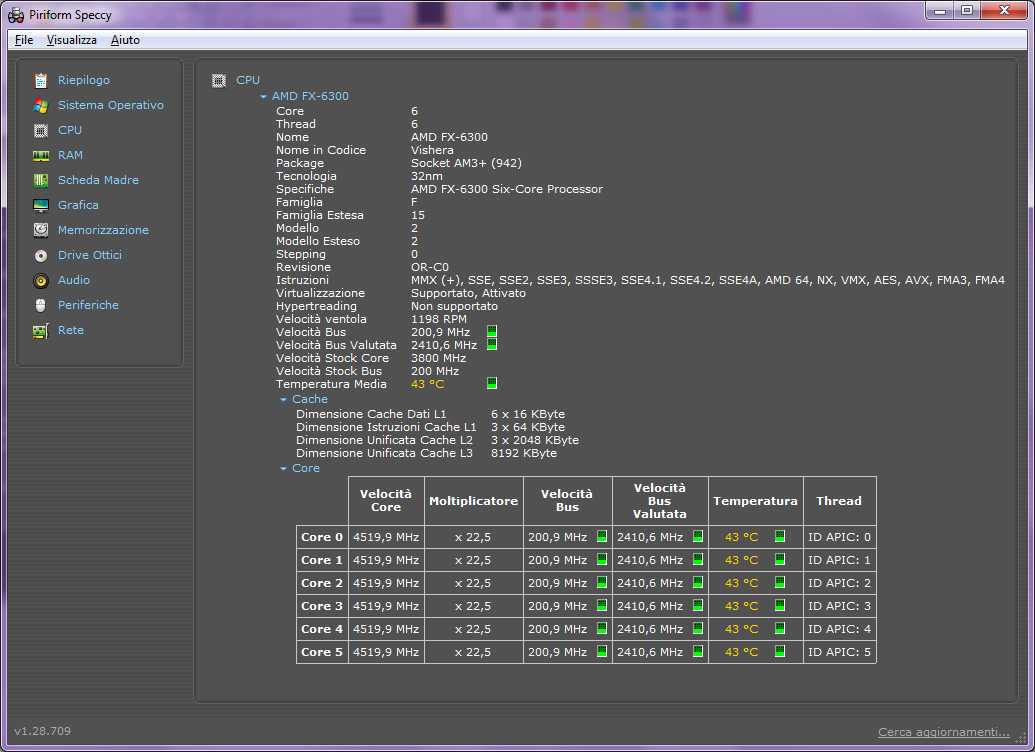Open the Grafica section

pyautogui.click(x=78, y=205)
